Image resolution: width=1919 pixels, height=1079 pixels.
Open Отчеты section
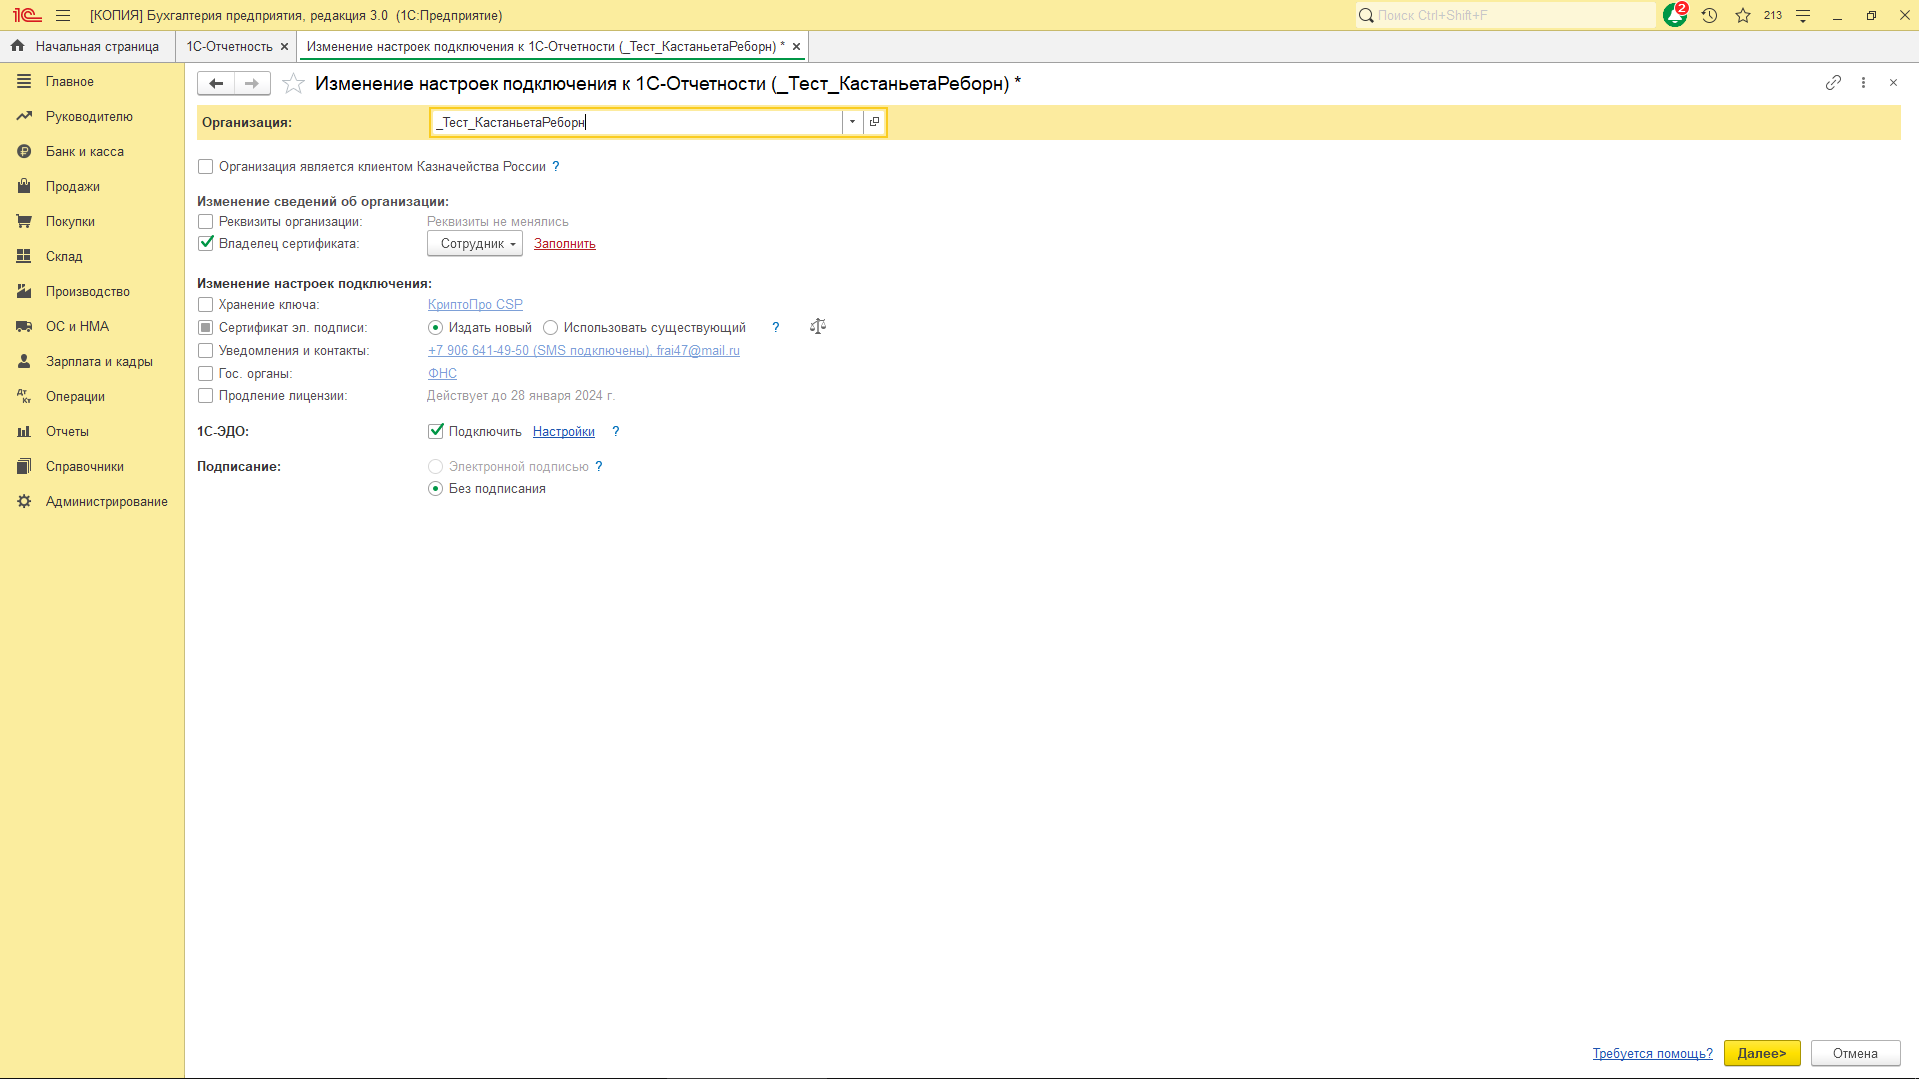pyautogui.click(x=67, y=431)
